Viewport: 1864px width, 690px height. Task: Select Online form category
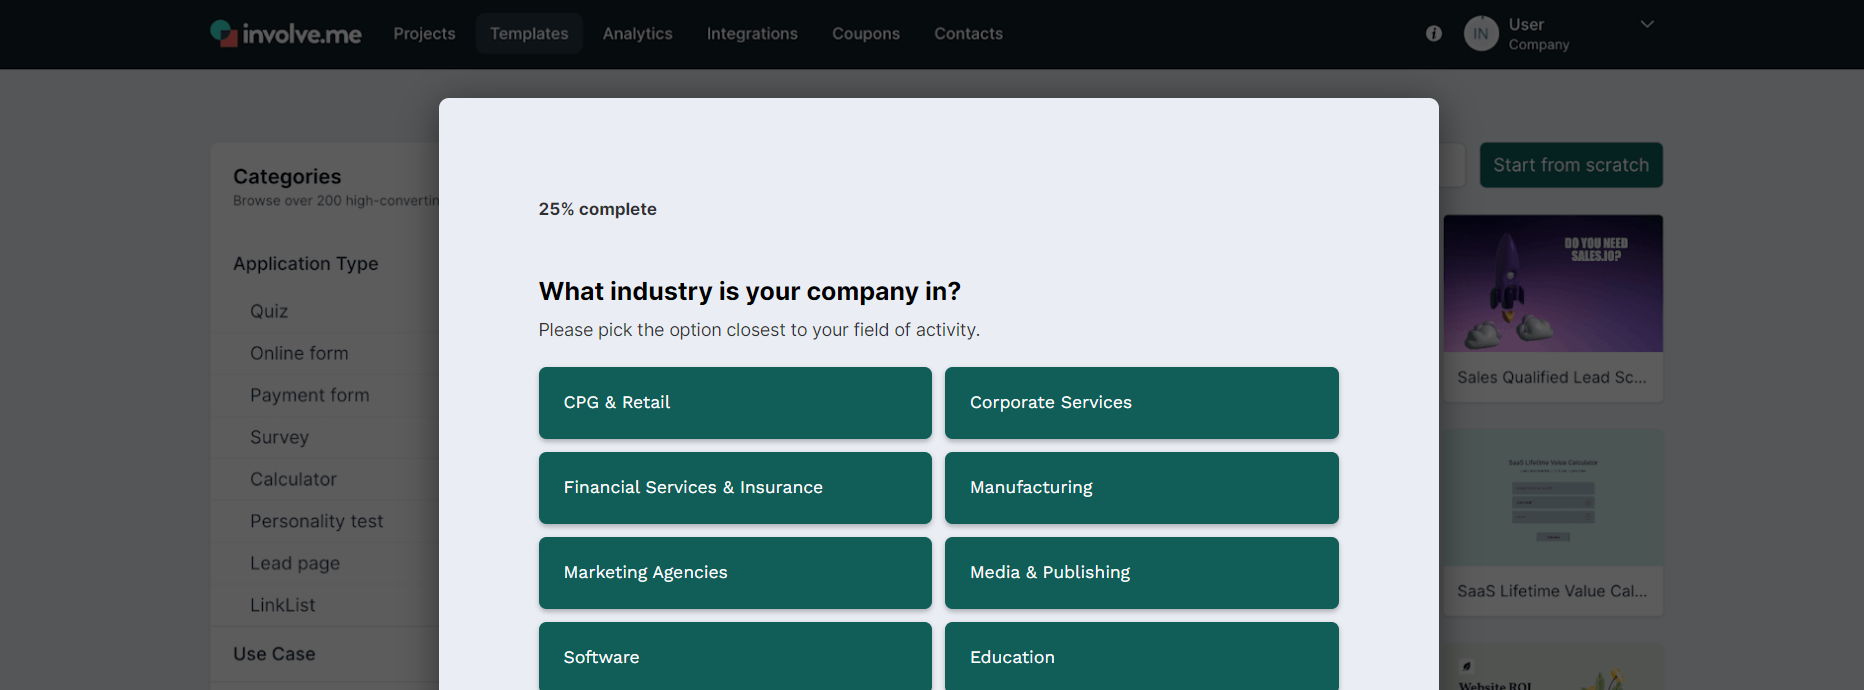299,353
